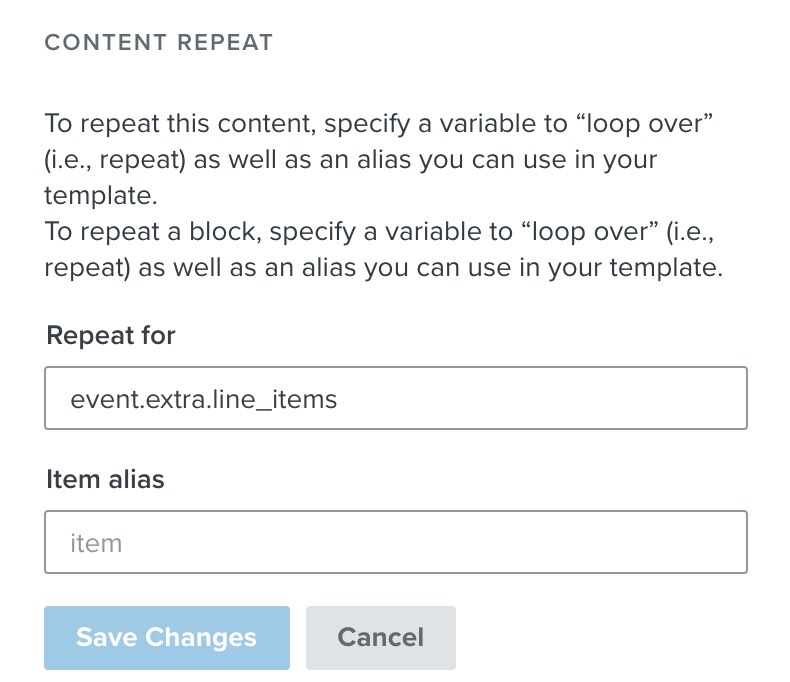Focus the Repeat for input field

(x=395, y=399)
